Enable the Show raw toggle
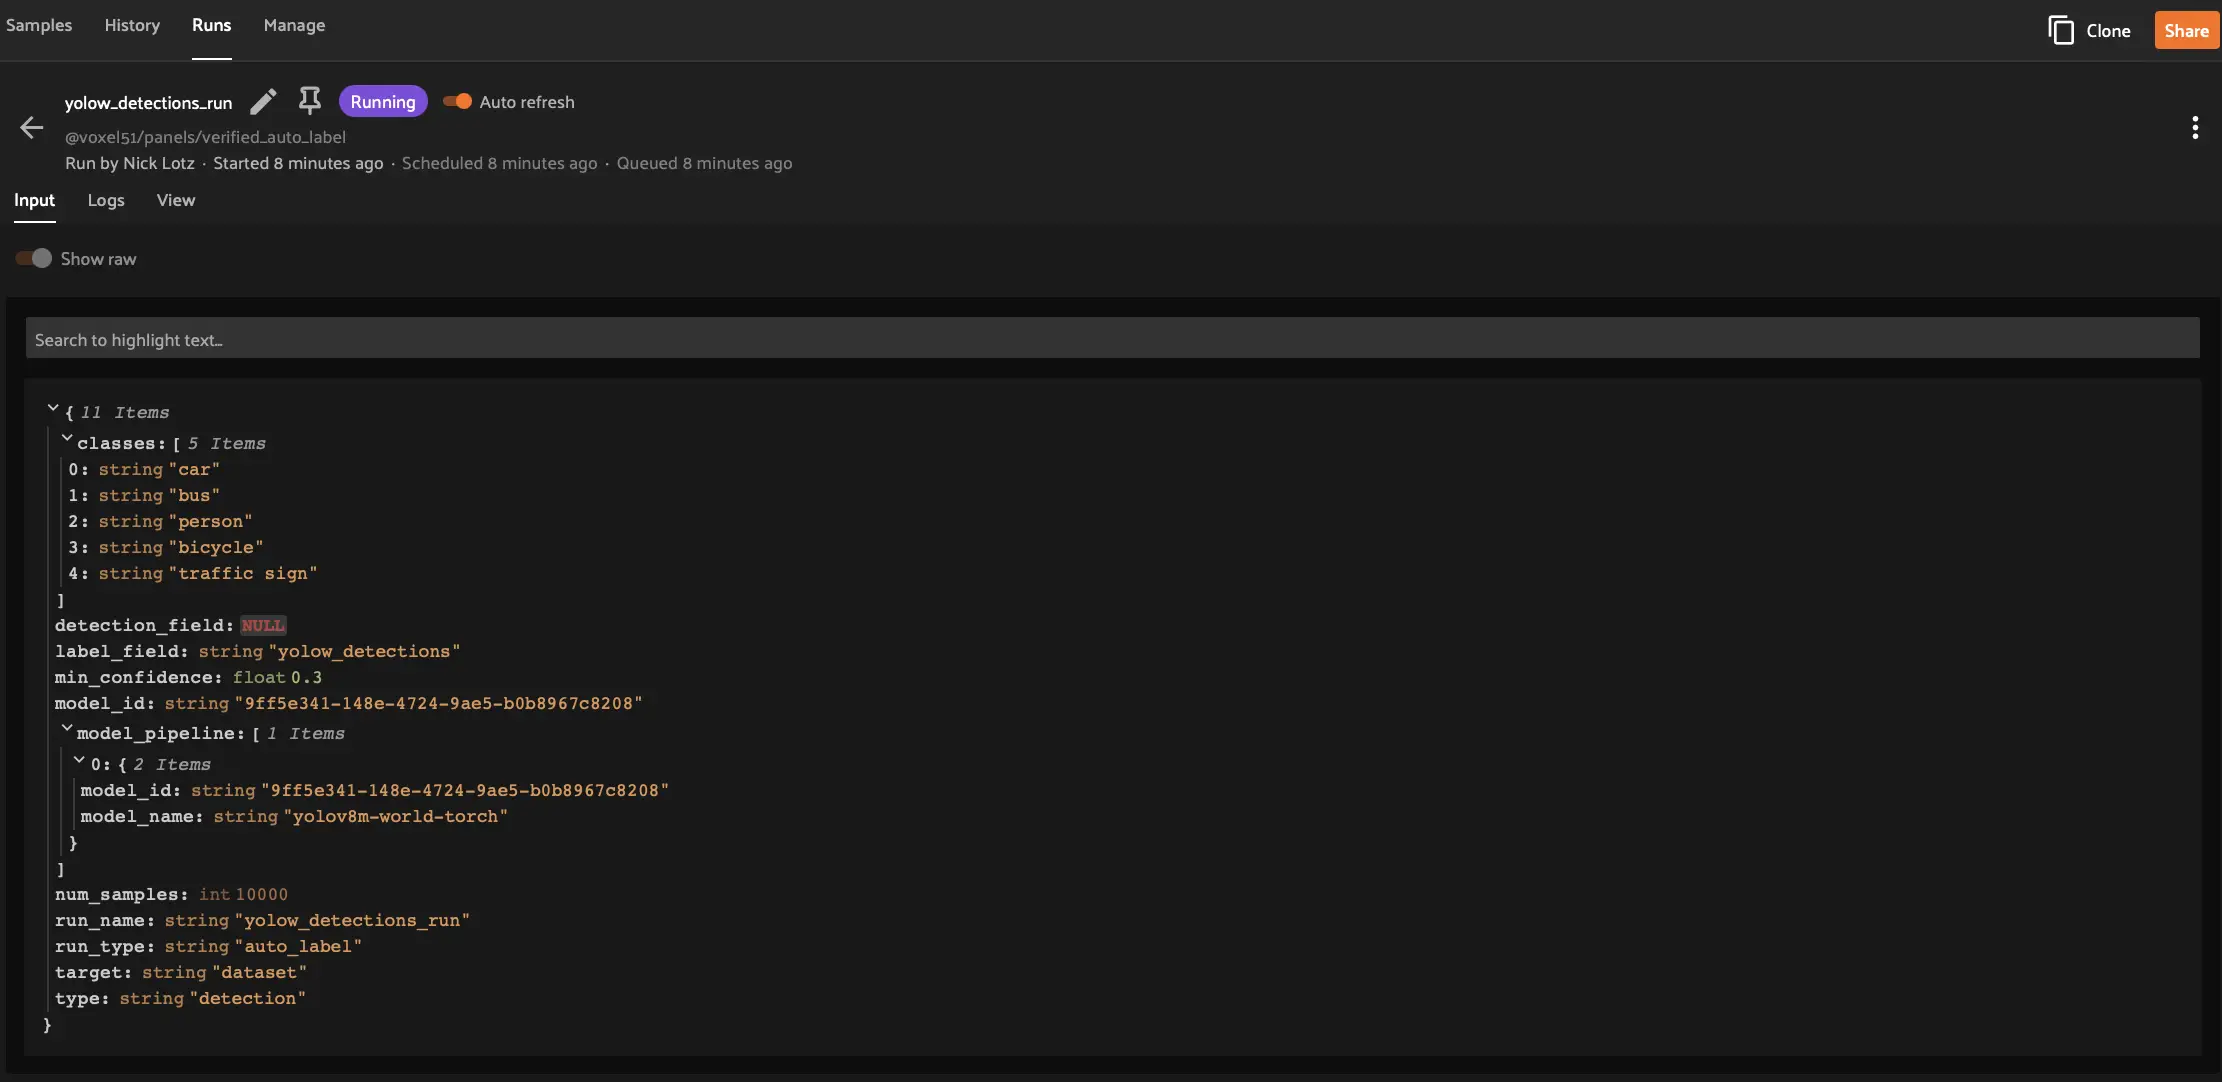The image size is (2222, 1082). pyautogui.click(x=34, y=259)
